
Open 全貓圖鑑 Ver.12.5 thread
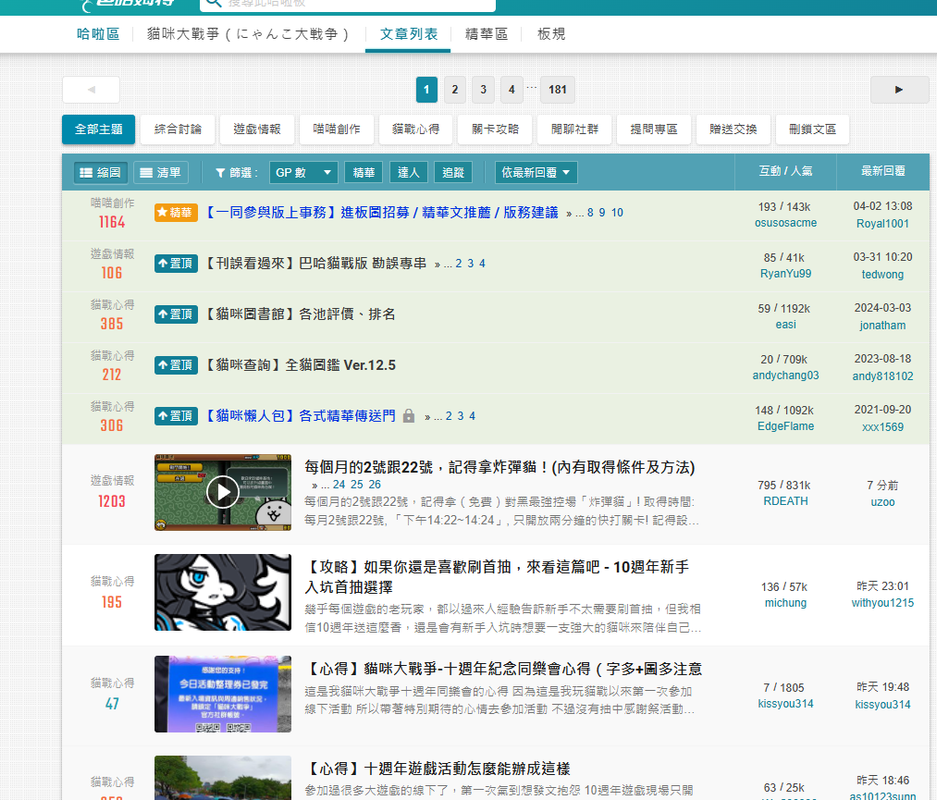[300, 365]
